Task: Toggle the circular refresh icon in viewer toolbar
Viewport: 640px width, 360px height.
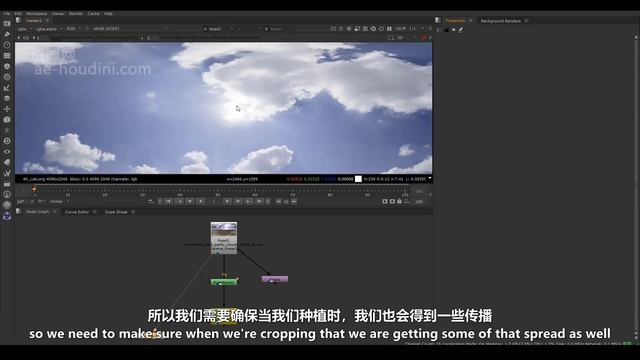Action: (381, 29)
